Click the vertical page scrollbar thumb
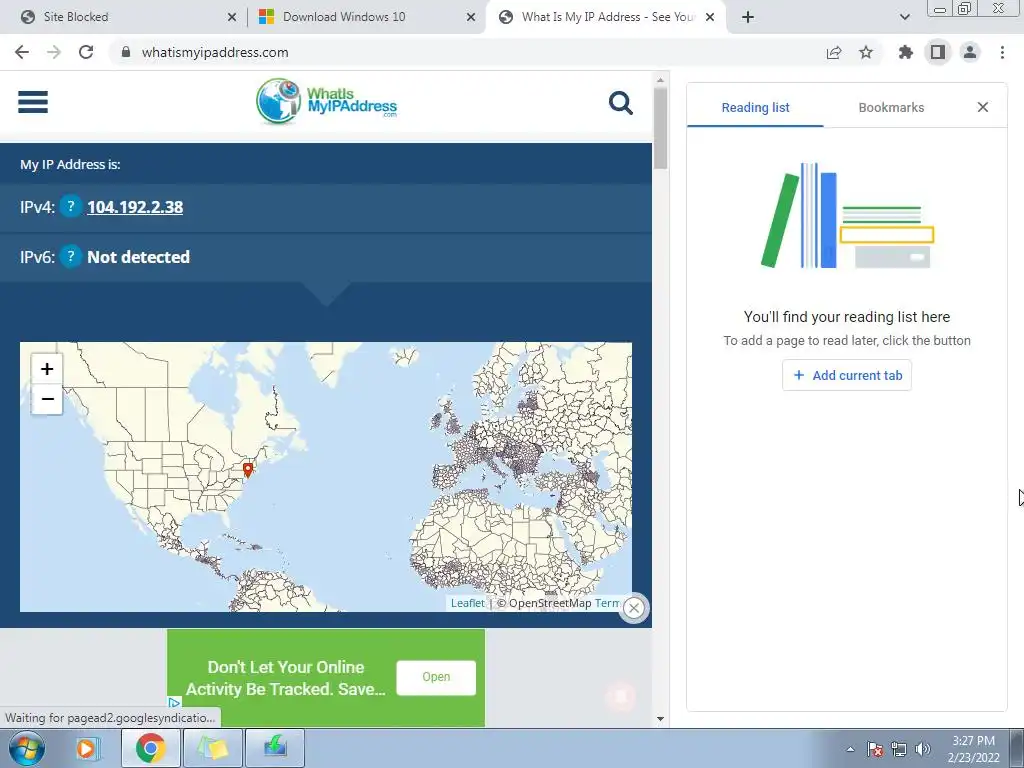1024x768 pixels. (660, 128)
